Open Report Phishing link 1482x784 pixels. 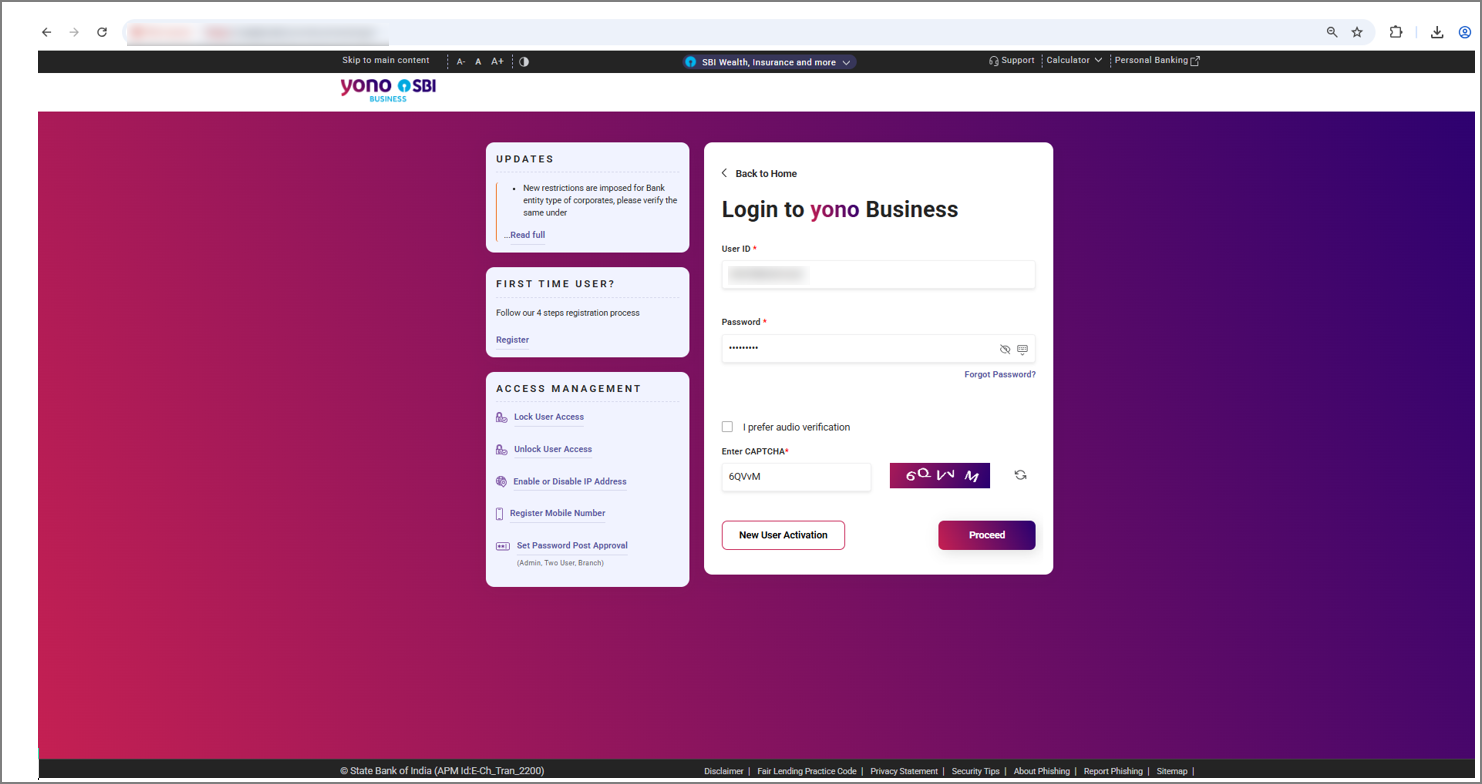click(x=1113, y=771)
